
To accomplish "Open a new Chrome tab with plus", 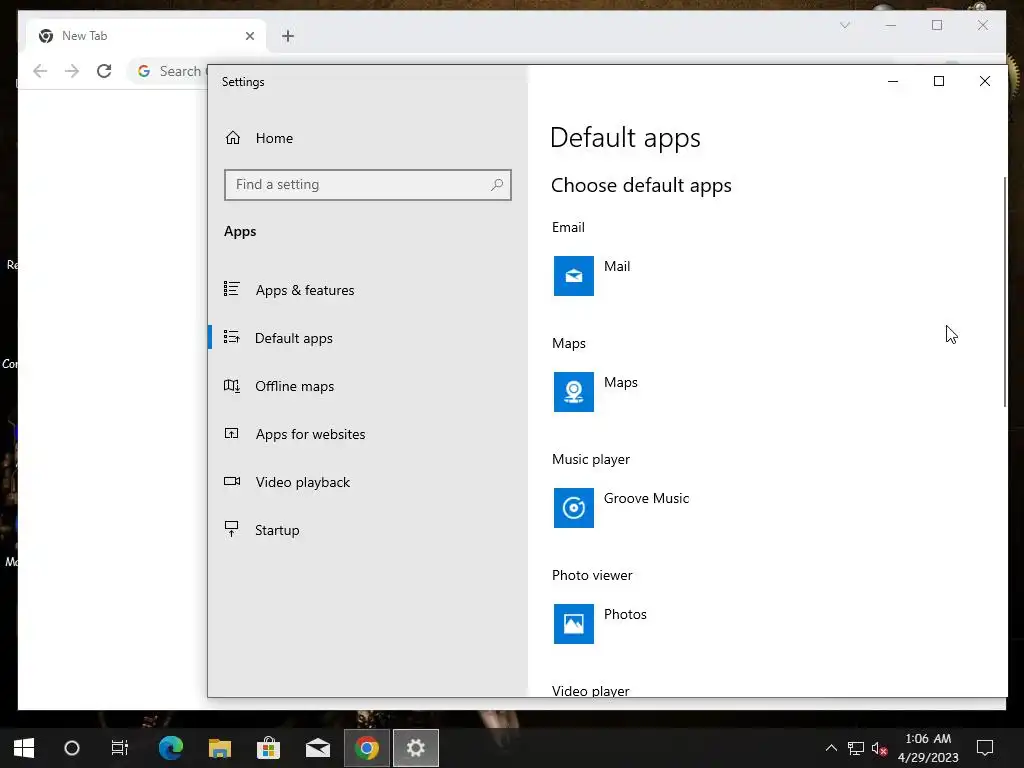I will (288, 36).
